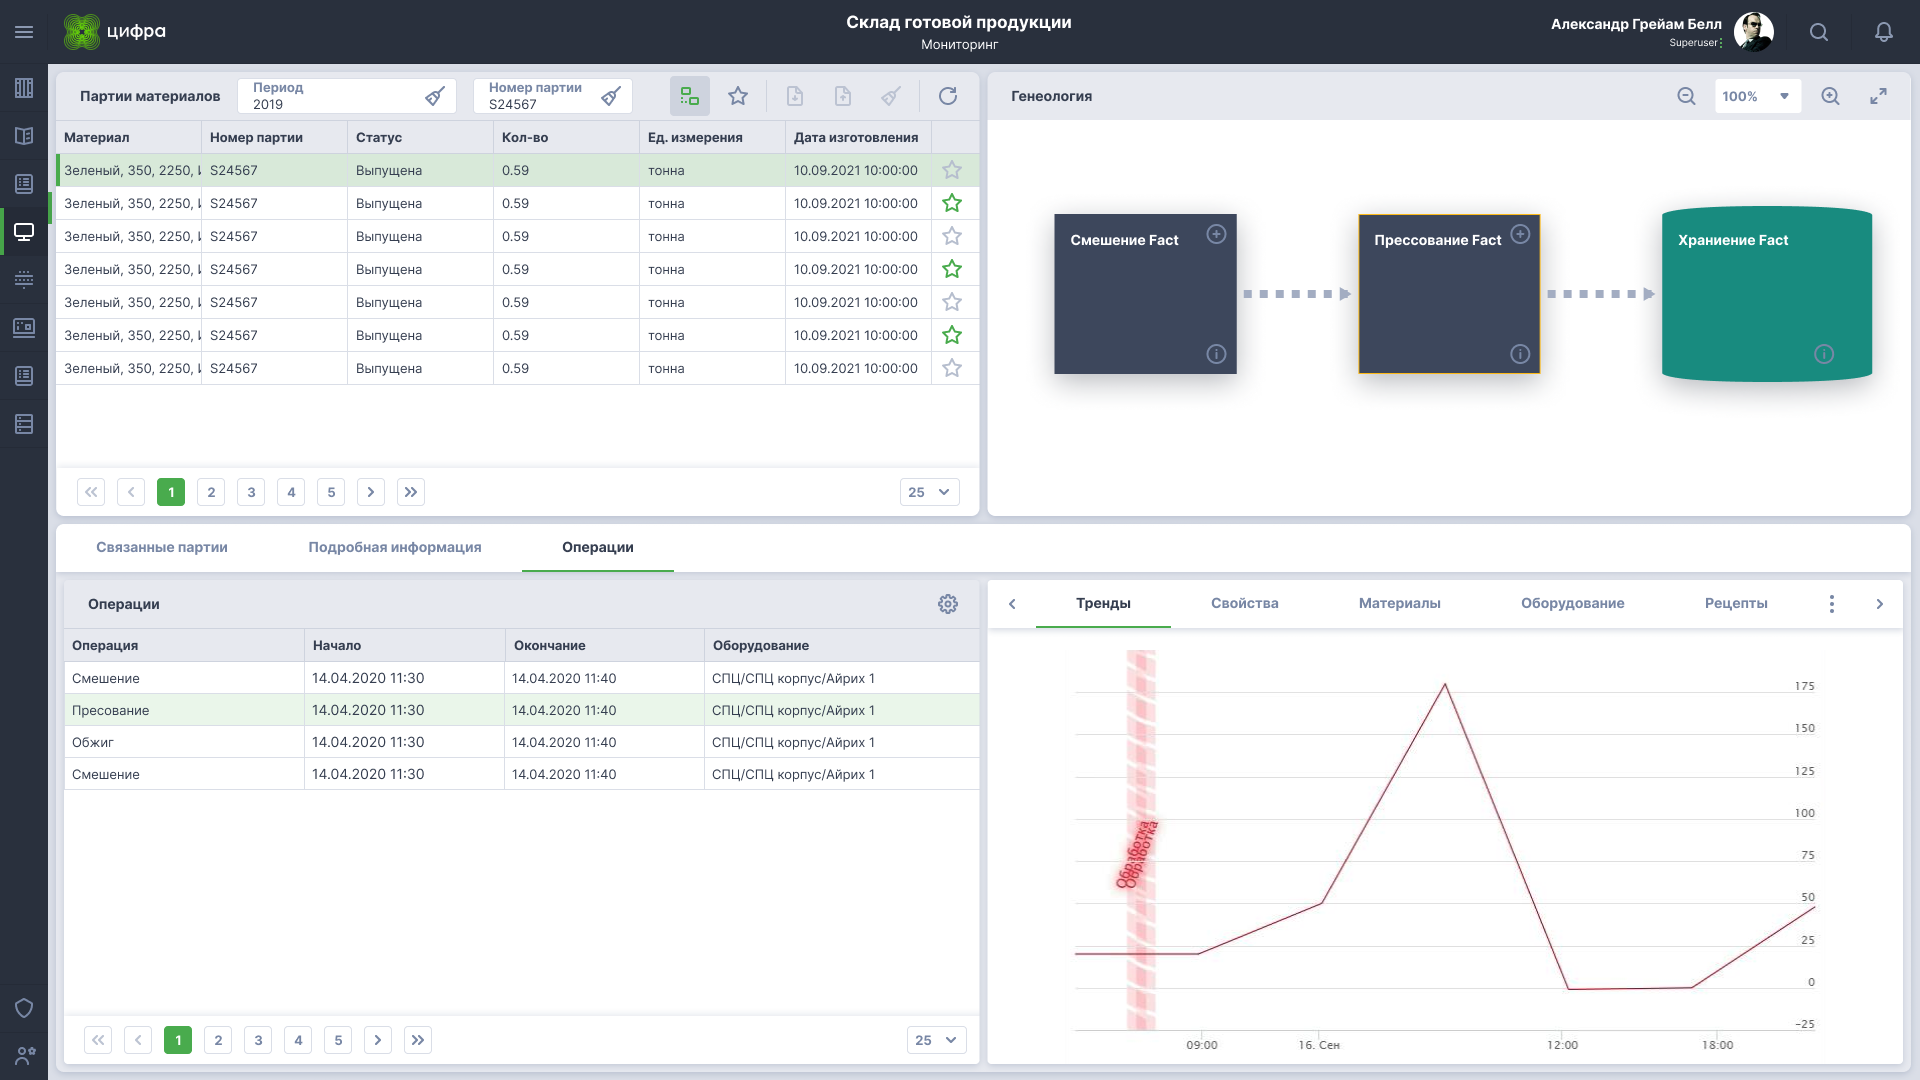
Task: Toggle the genealogy tree view button
Action: (x=690, y=96)
